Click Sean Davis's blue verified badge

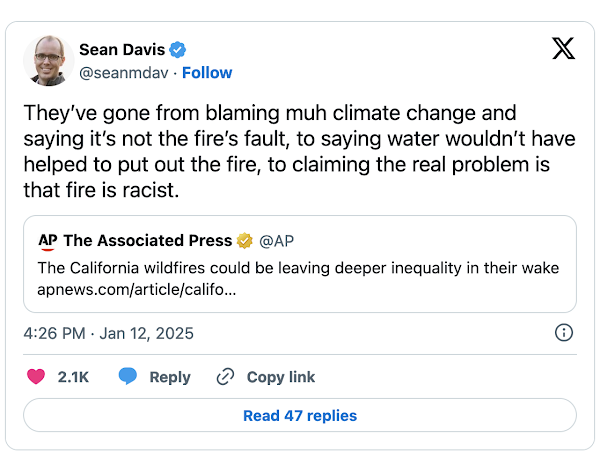coord(178,50)
